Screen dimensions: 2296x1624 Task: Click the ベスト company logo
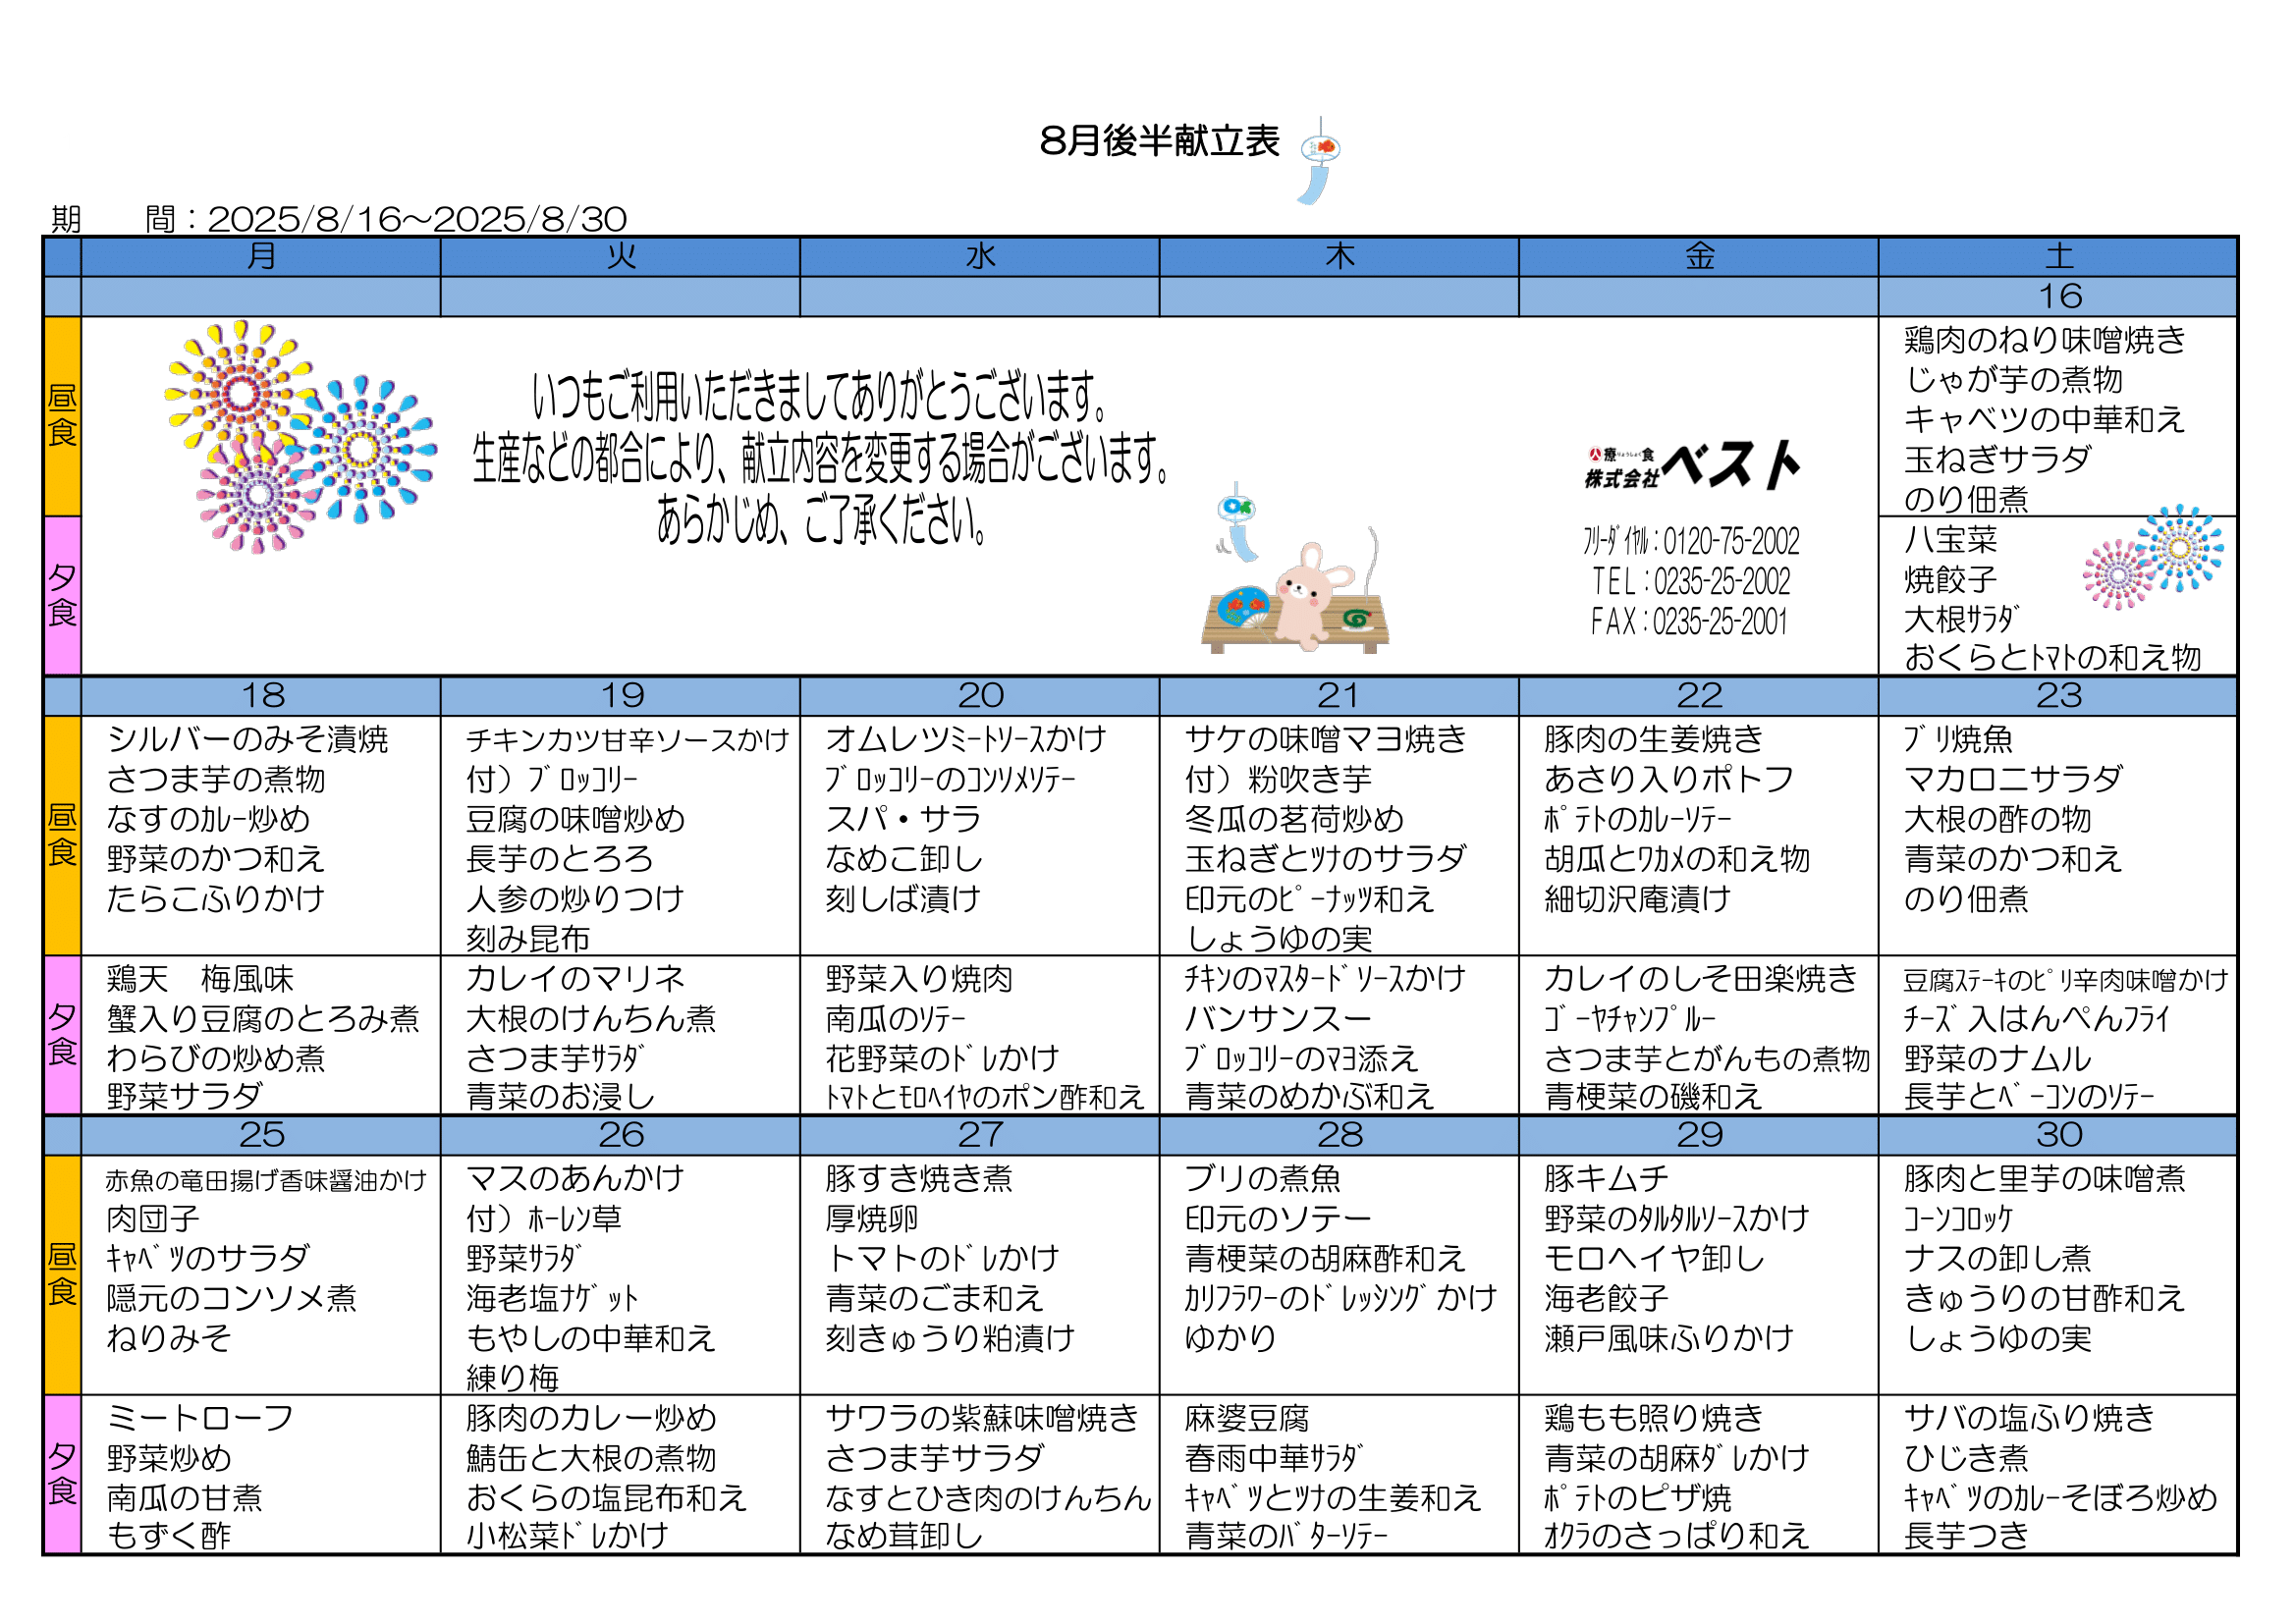point(1692,467)
